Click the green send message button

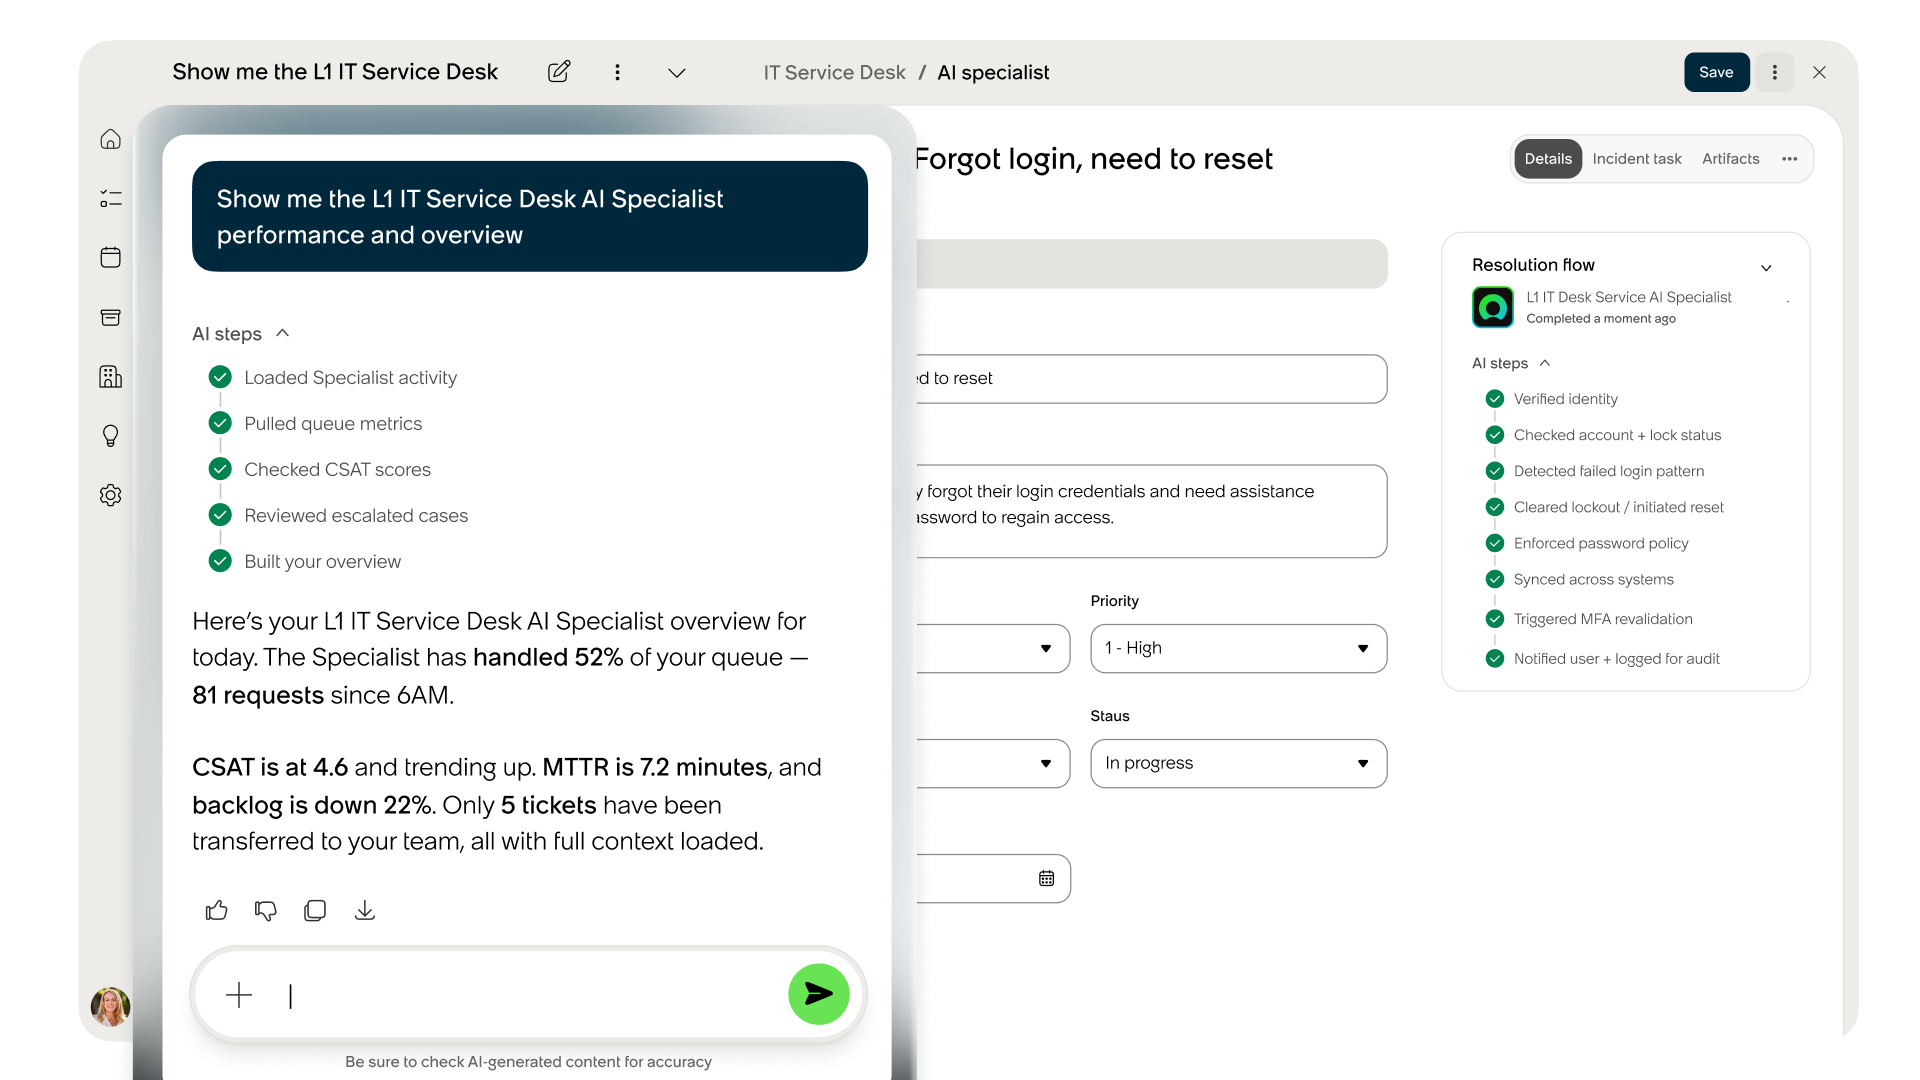tap(819, 994)
